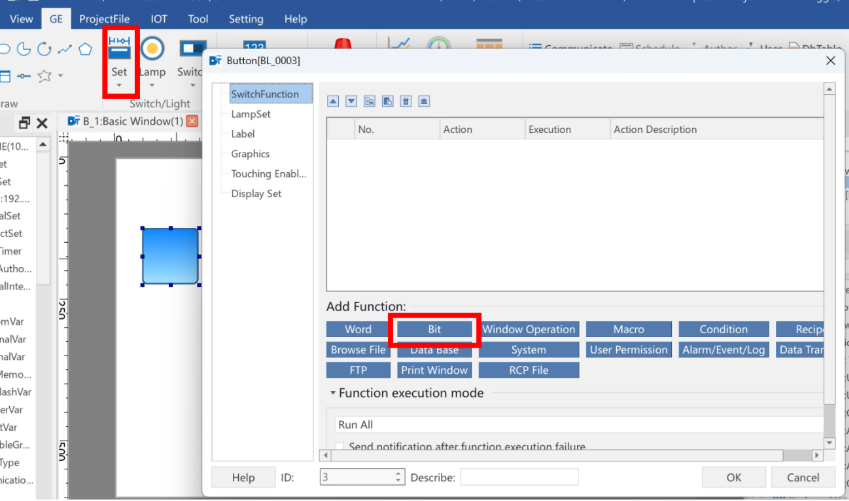Select LampSet in the dialog tree
Image resolution: width=849 pixels, height=501 pixels.
pyautogui.click(x=251, y=114)
